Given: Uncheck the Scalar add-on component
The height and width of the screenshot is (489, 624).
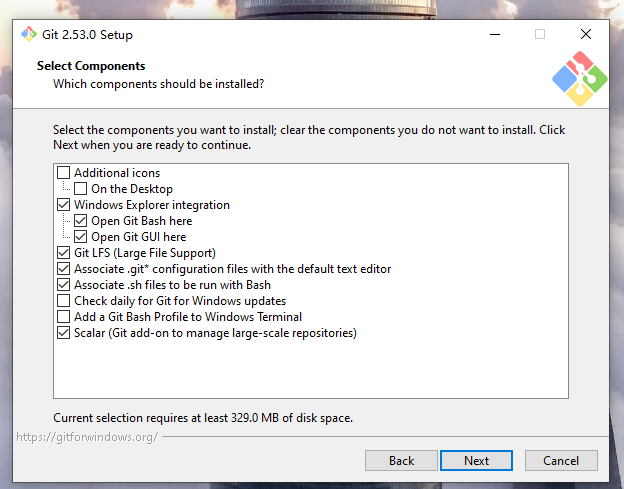Looking at the screenshot, I should click(x=65, y=333).
